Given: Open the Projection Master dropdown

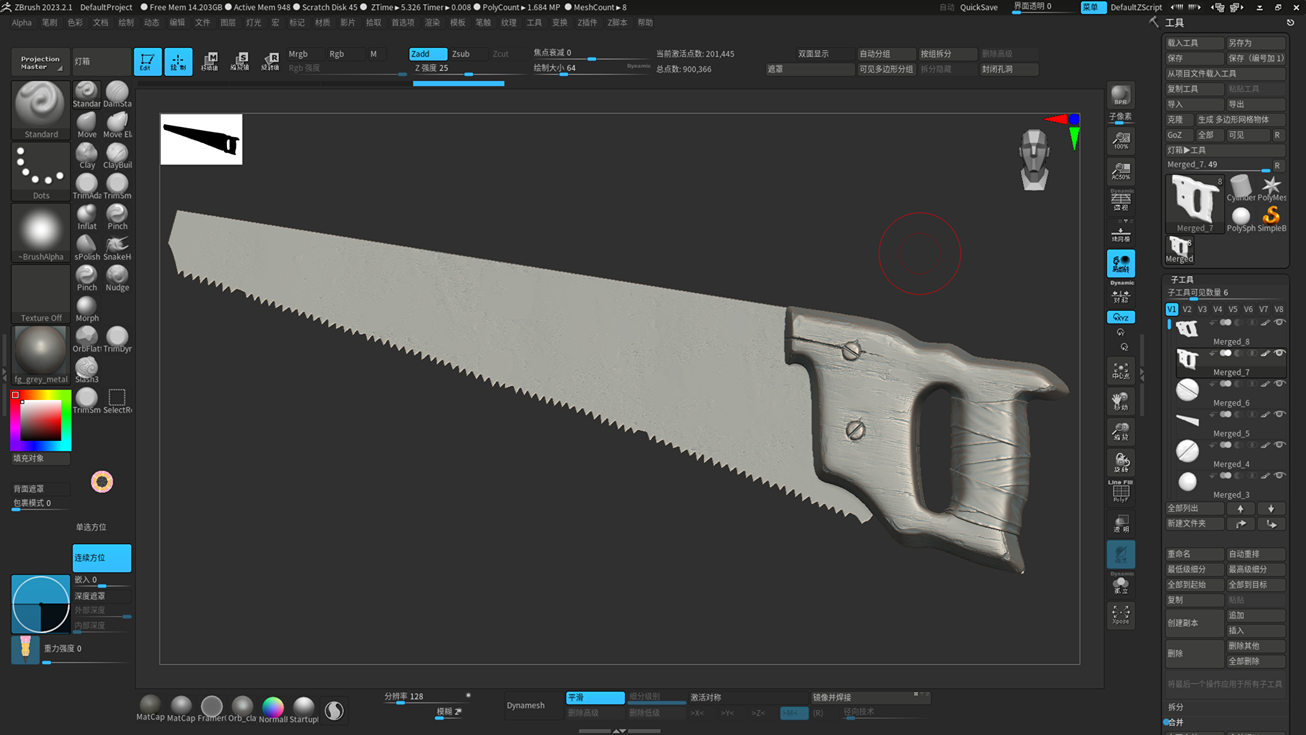Looking at the screenshot, I should coord(41,62).
